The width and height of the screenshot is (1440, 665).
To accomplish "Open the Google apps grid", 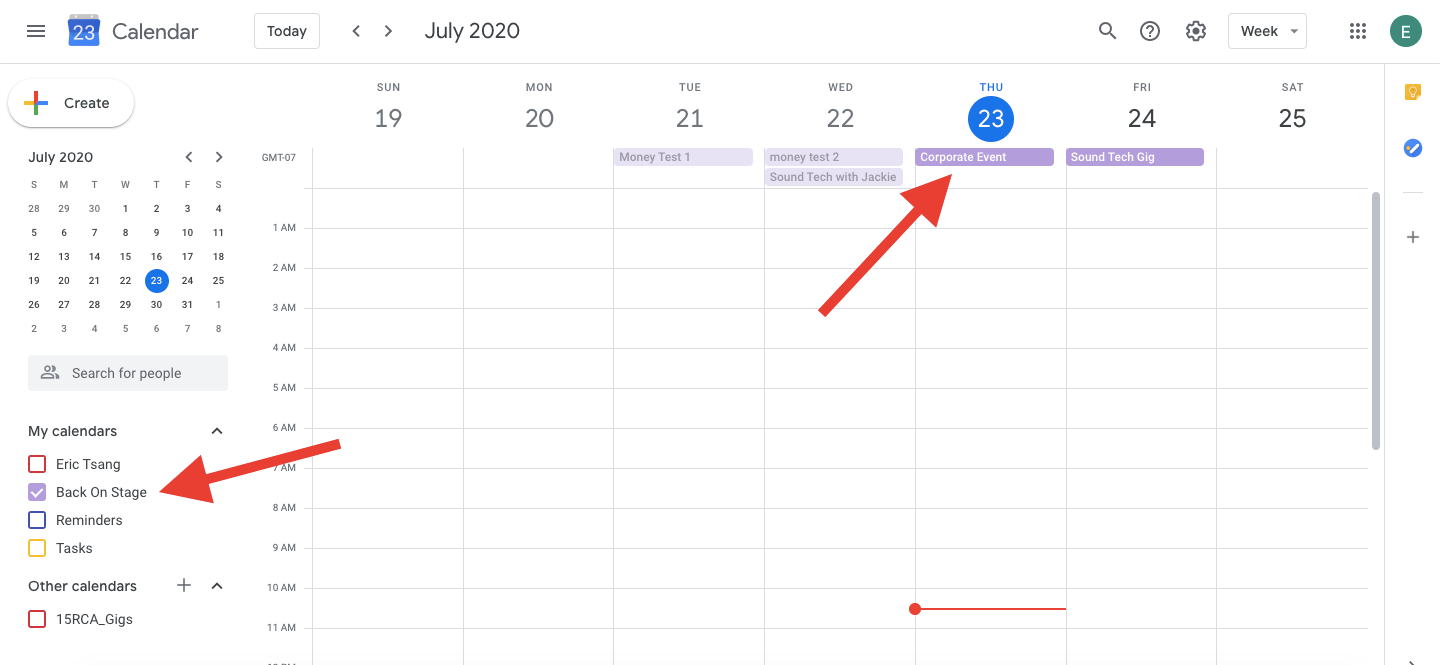I will (x=1357, y=31).
